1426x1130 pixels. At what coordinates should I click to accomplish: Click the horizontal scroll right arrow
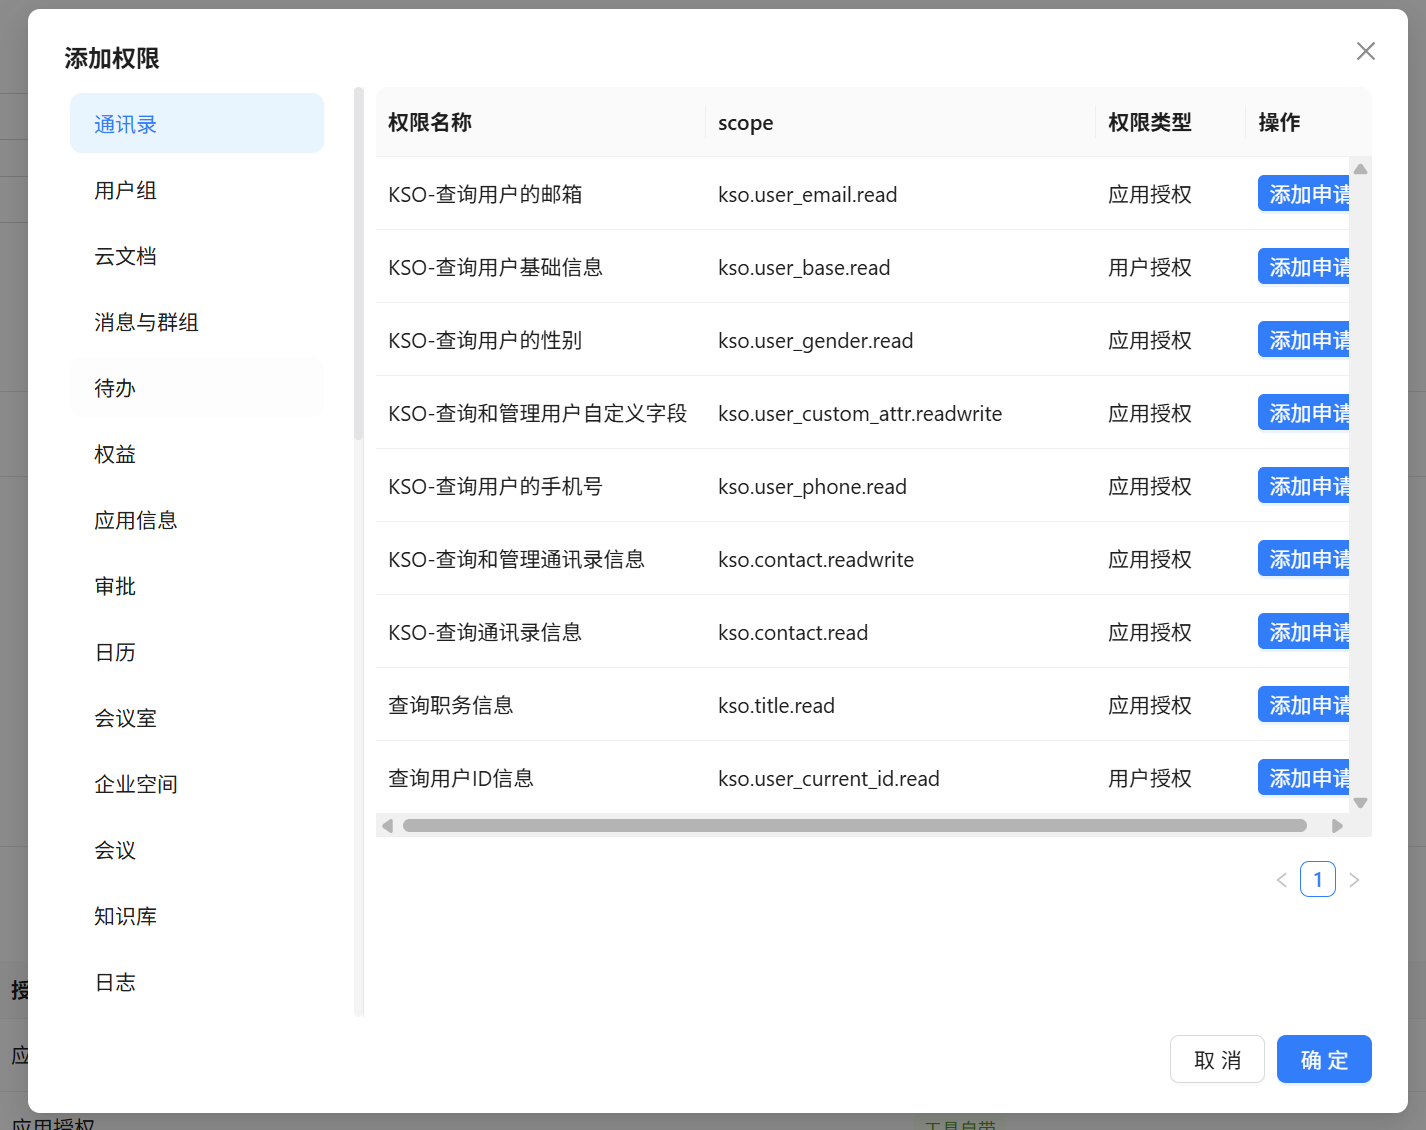pos(1337,826)
